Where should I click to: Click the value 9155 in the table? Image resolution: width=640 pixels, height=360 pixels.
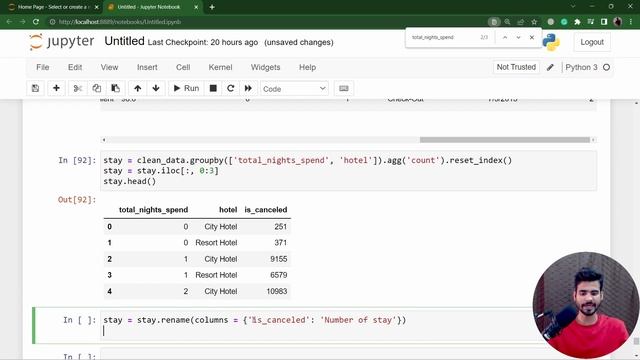point(279,259)
